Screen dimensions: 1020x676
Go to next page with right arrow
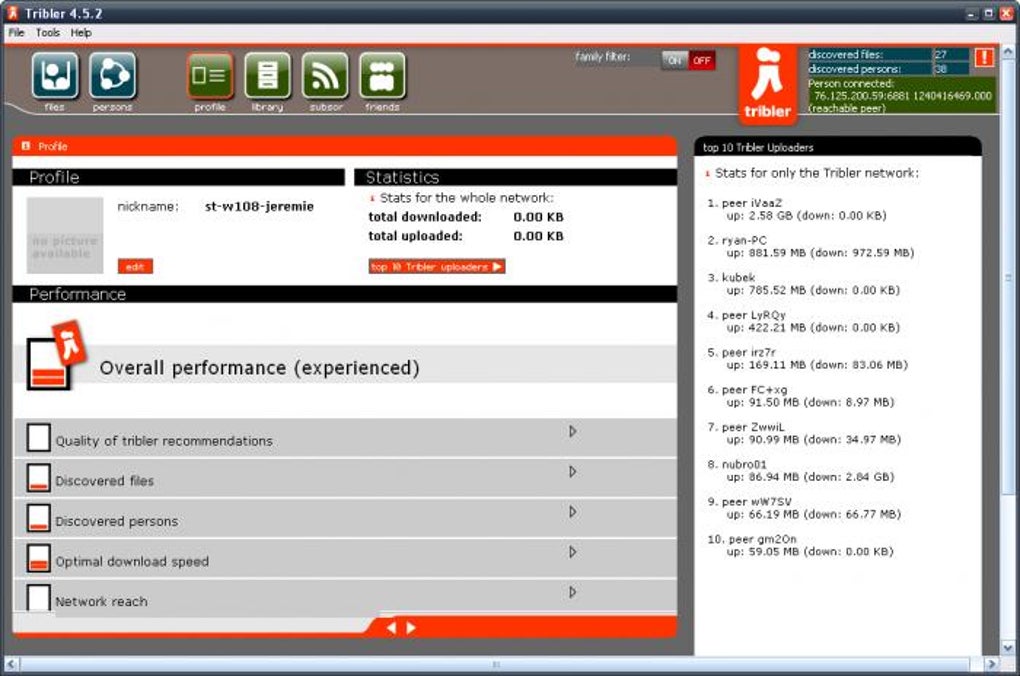[x=410, y=628]
